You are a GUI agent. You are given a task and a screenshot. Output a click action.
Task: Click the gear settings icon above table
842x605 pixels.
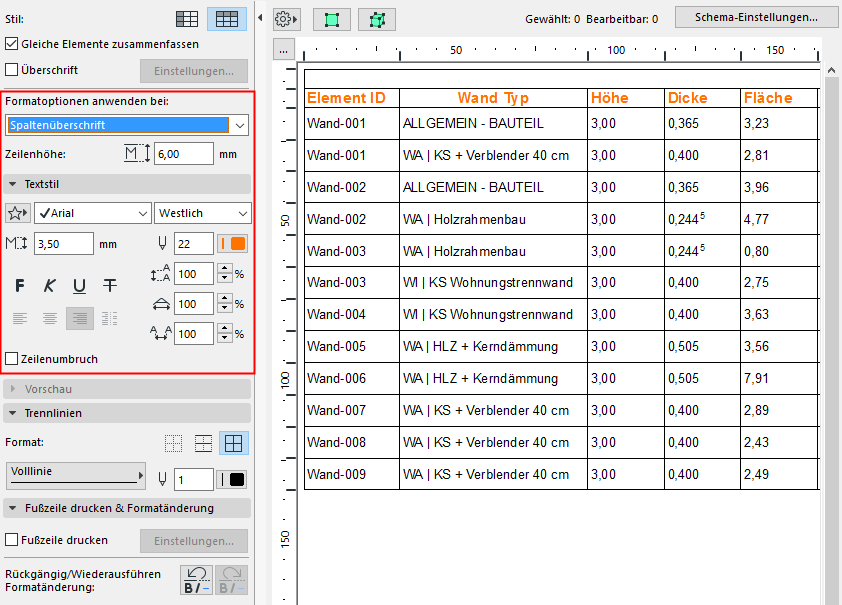click(284, 19)
